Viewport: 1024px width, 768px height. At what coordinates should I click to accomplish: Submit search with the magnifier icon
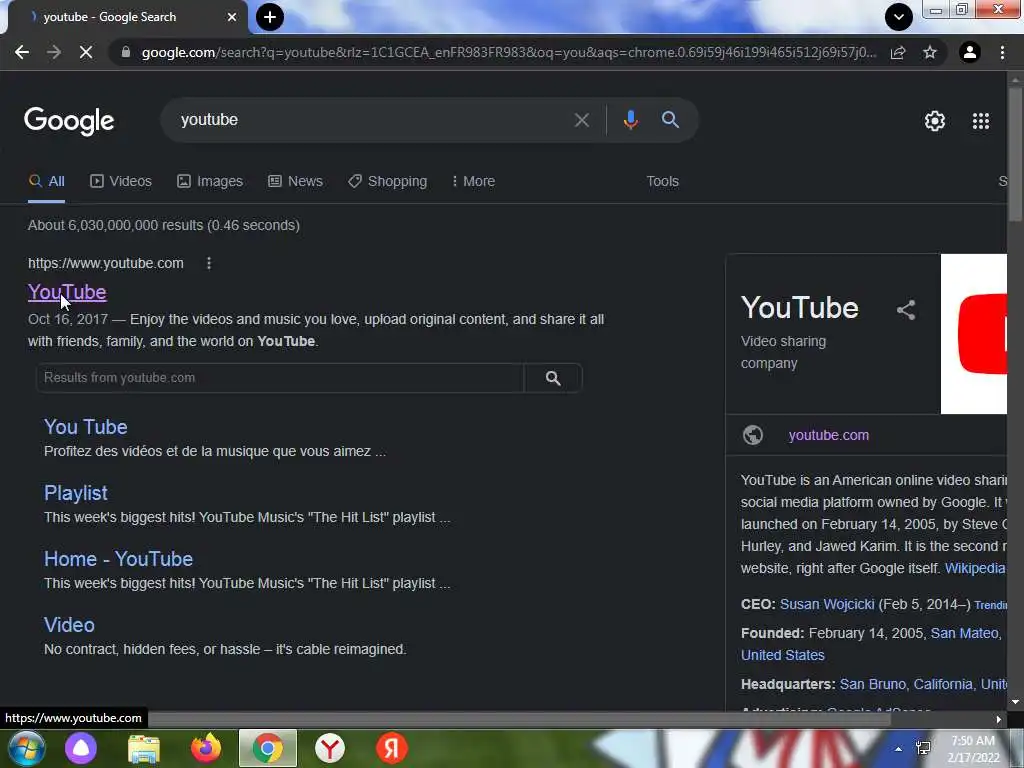point(670,120)
